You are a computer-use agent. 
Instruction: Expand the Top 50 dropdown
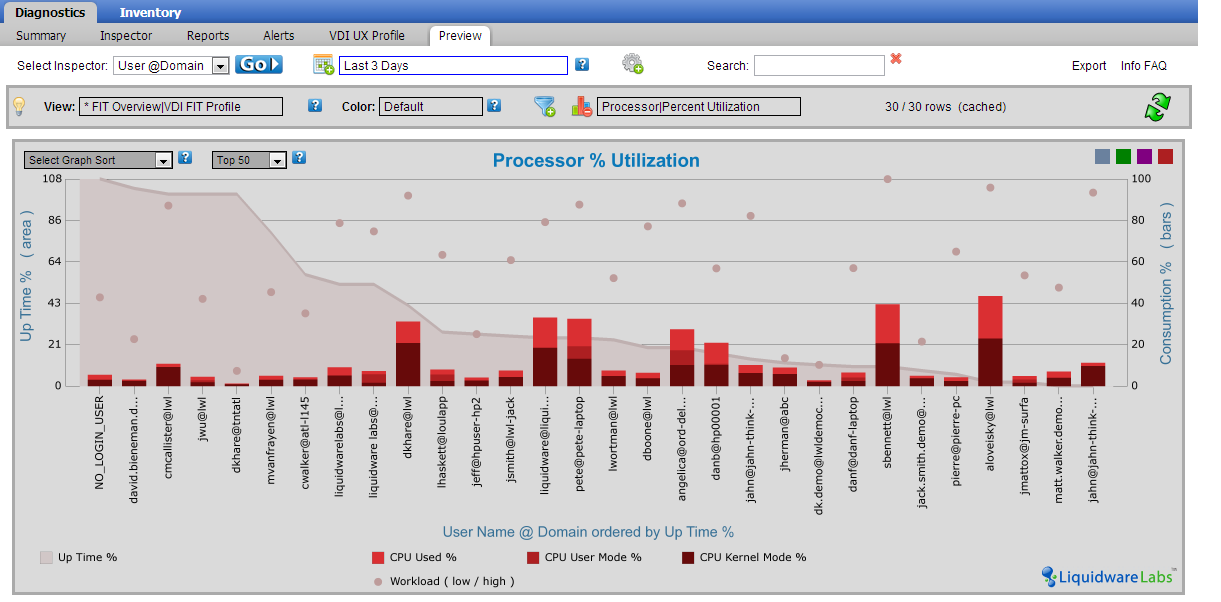point(250,160)
